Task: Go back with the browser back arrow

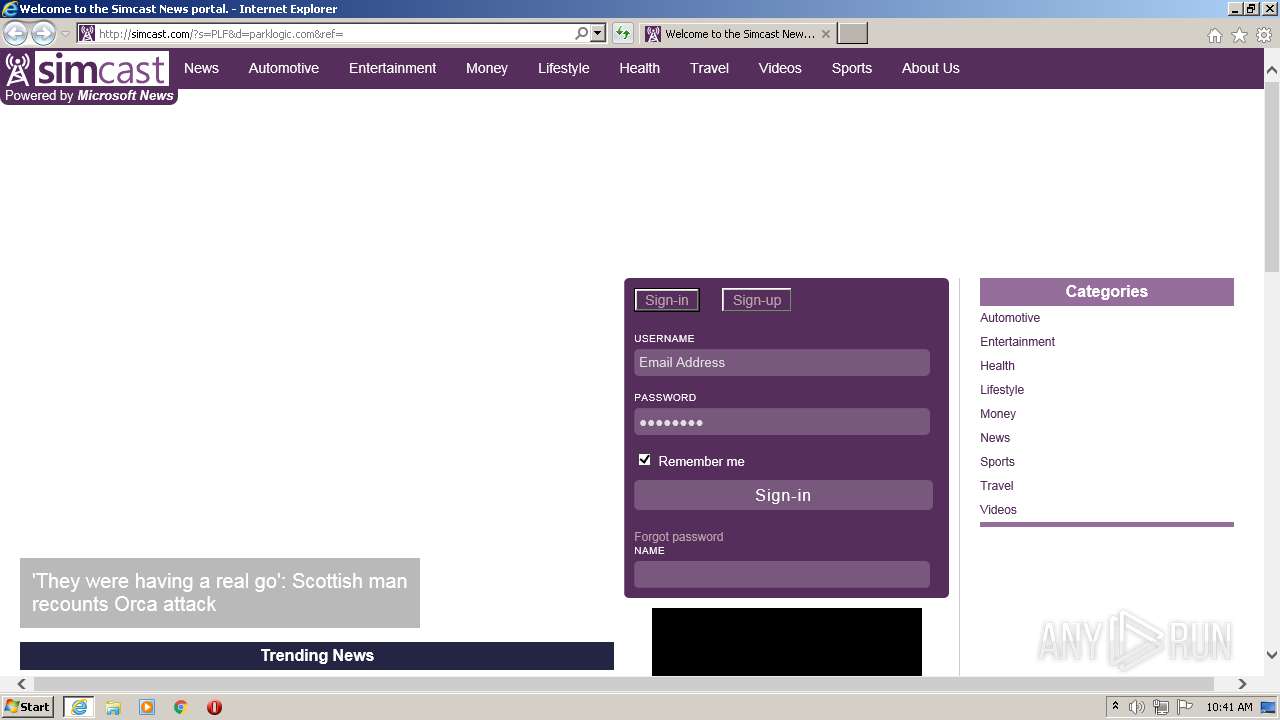Action: [16, 34]
